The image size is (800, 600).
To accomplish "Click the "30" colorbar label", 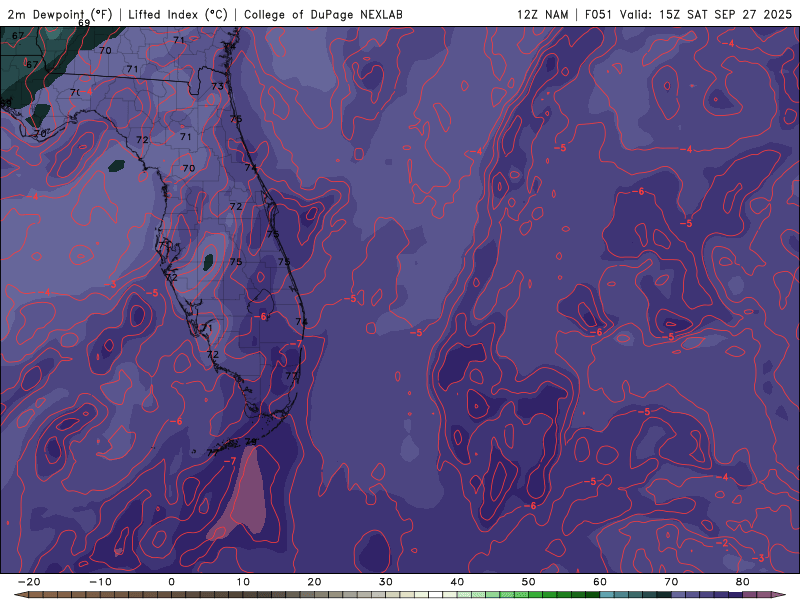I will 386,582.
